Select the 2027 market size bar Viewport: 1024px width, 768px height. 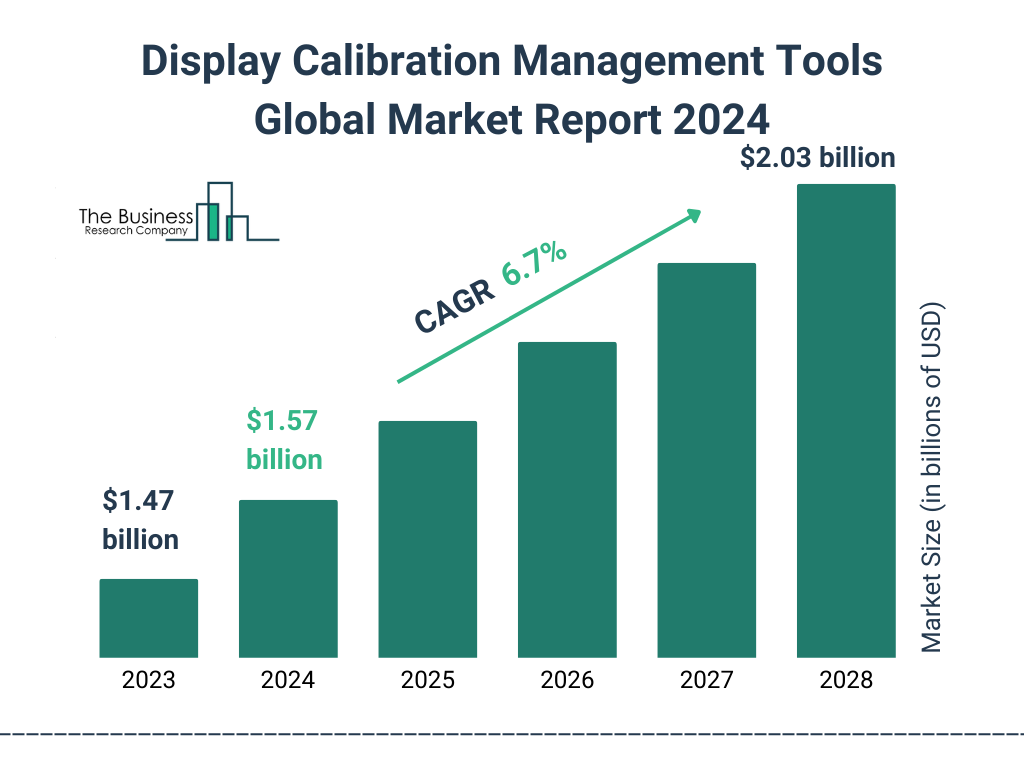[x=706, y=460]
